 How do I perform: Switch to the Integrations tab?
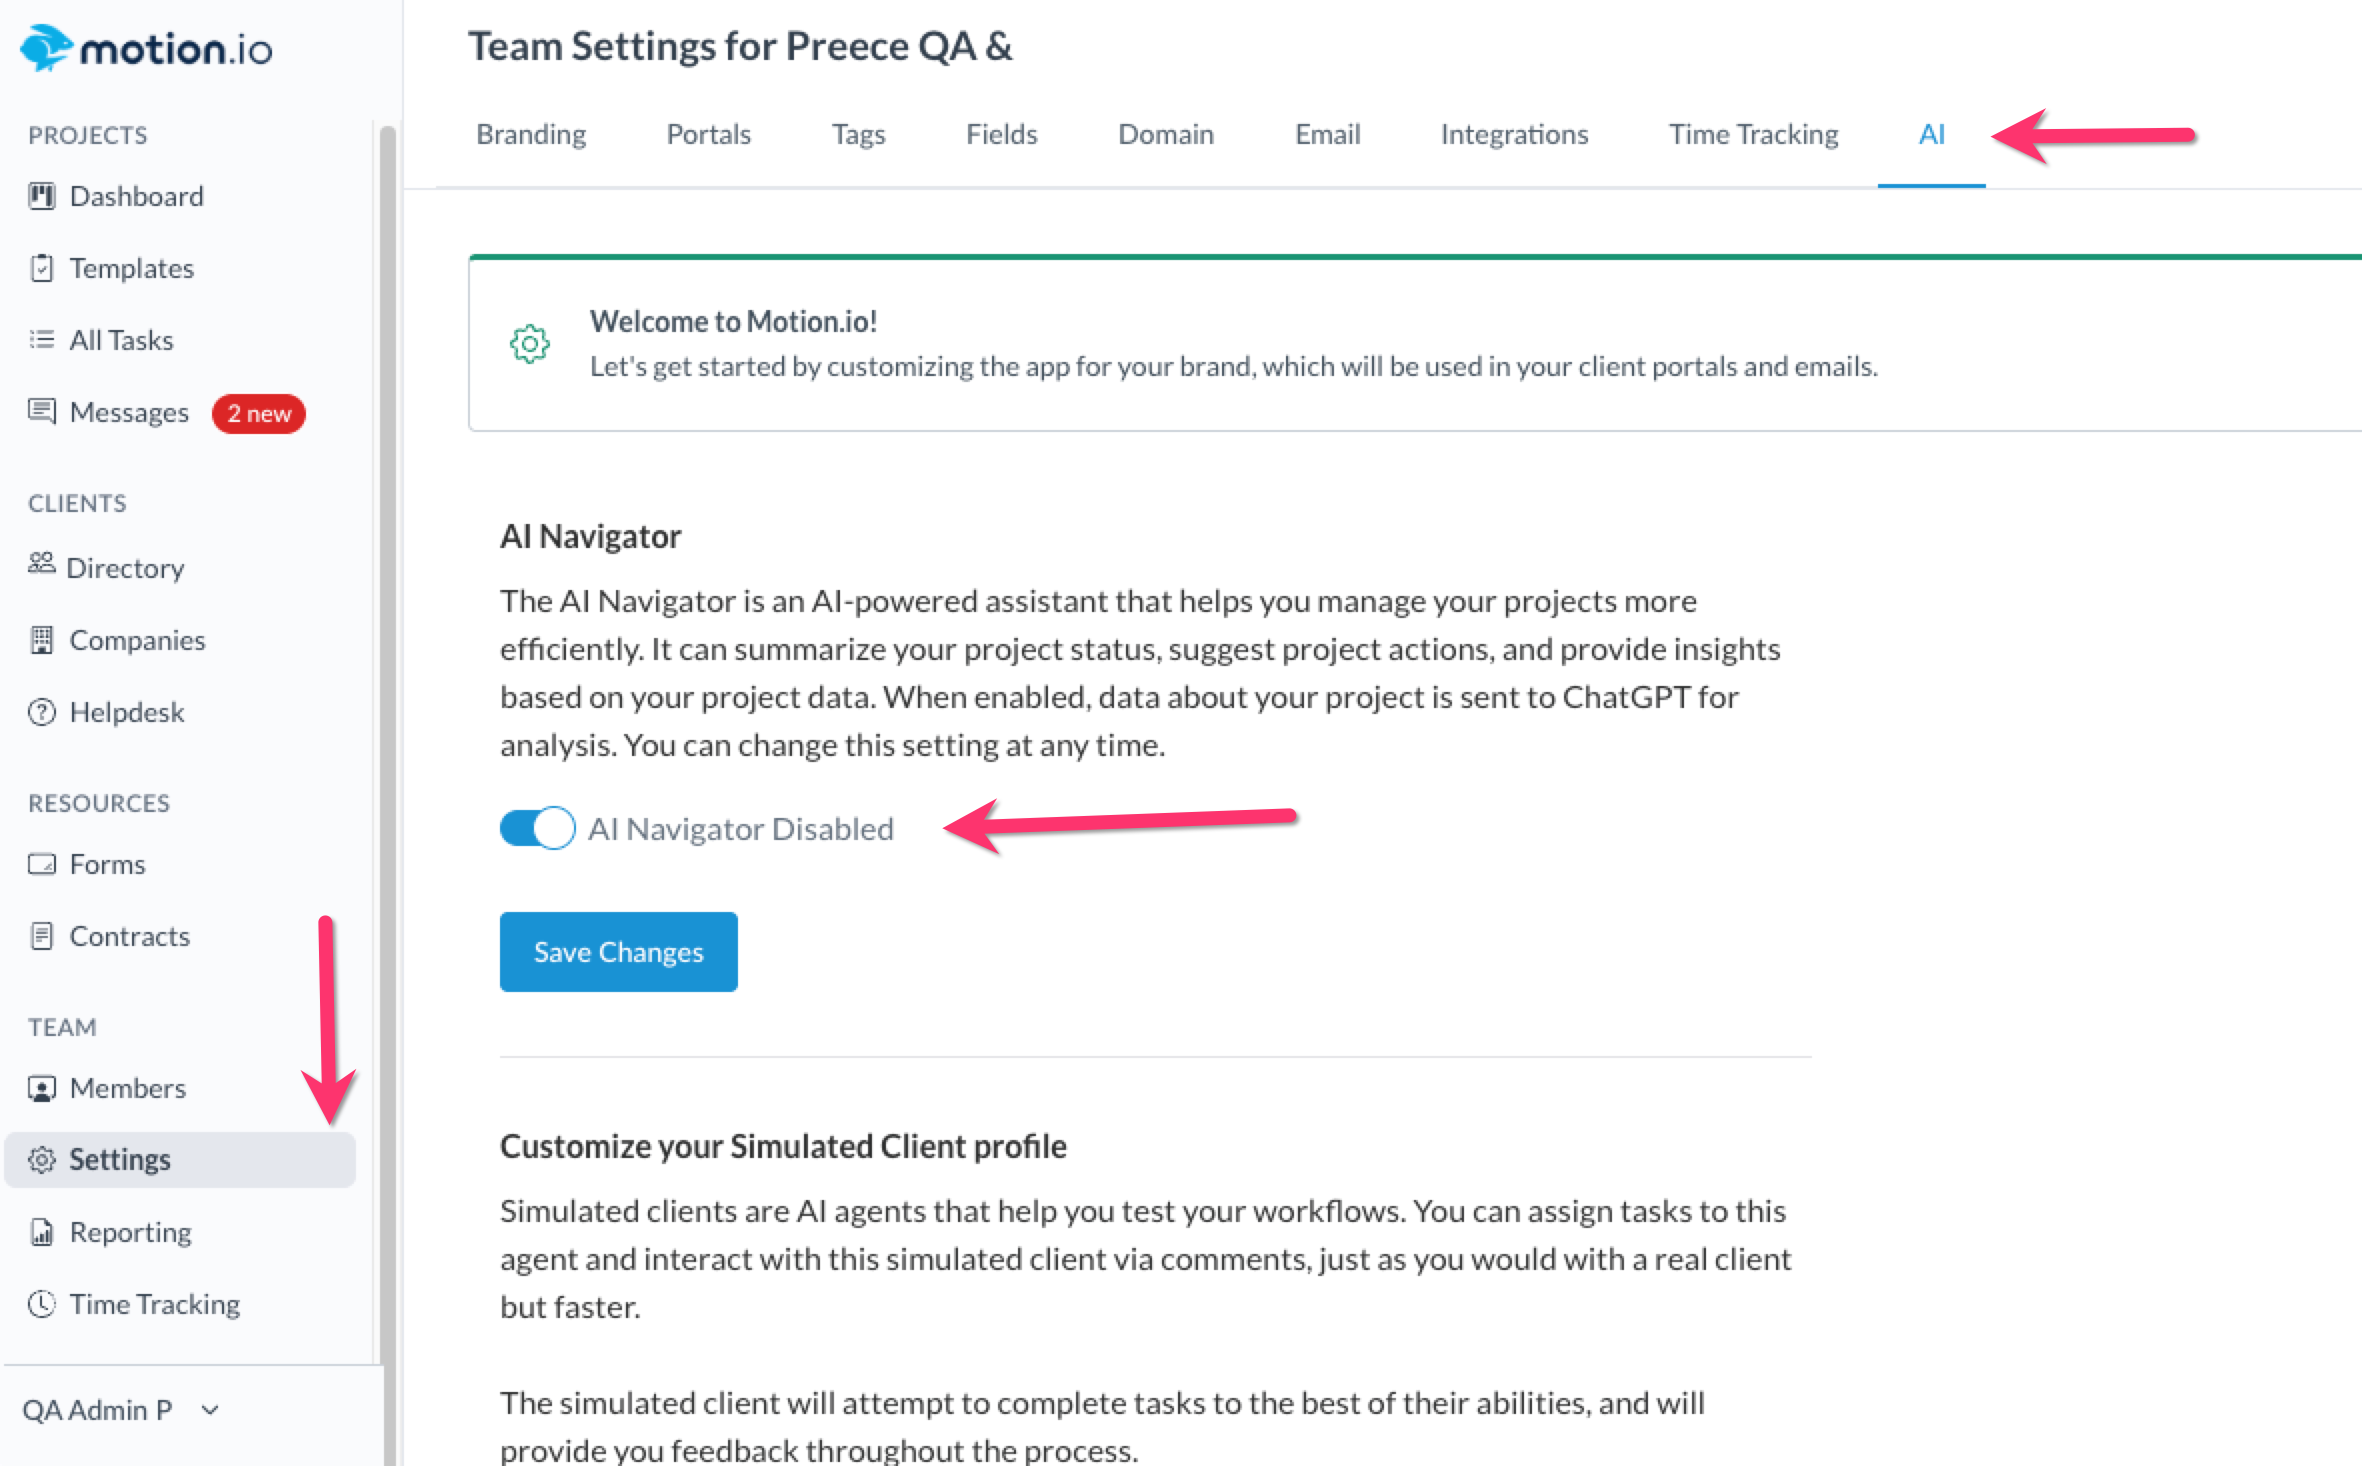(1514, 134)
